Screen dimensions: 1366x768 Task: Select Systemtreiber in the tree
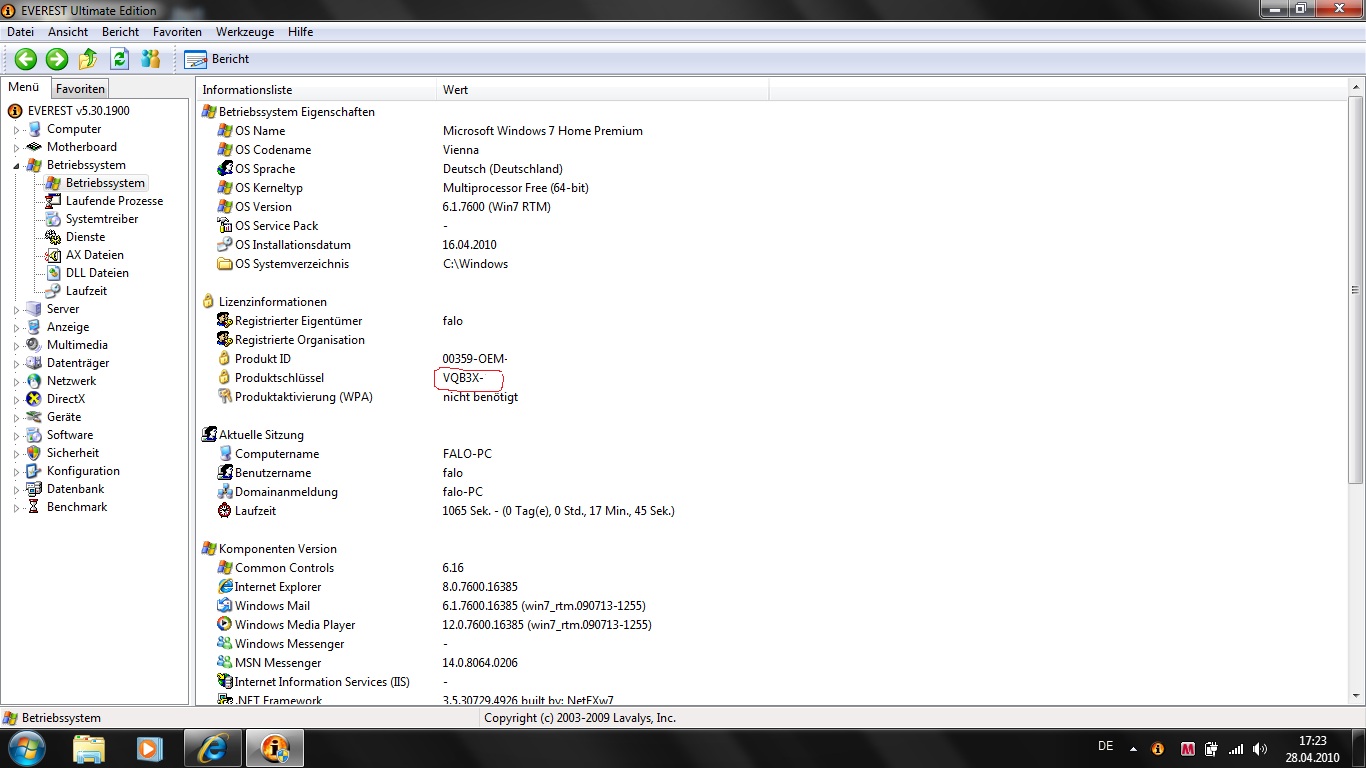coord(102,219)
